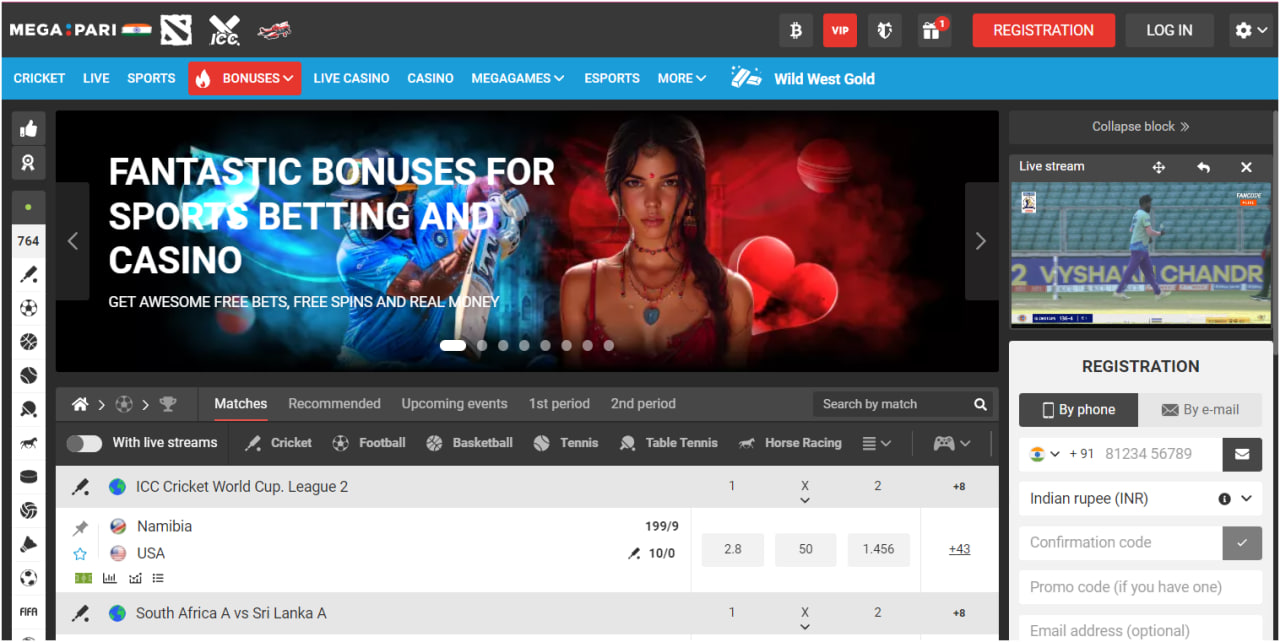Open the settings gear dropdown

click(1250, 30)
